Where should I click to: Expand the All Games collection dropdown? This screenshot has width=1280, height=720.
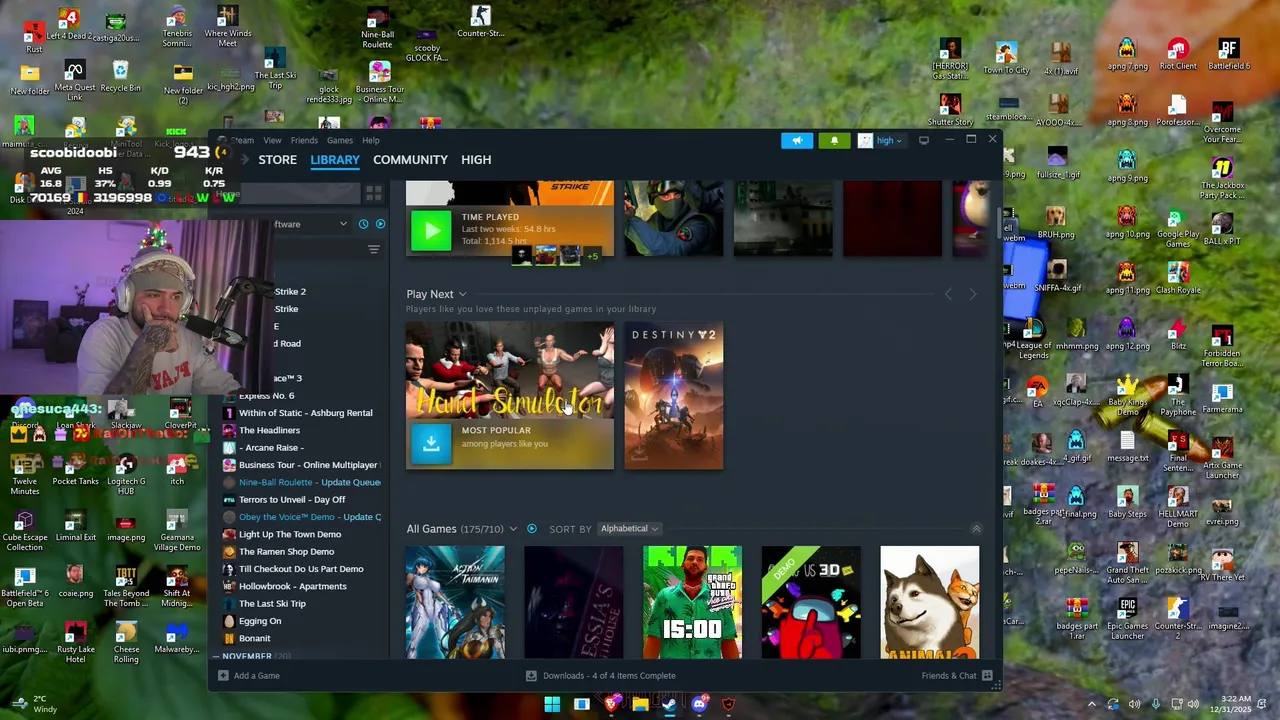click(513, 529)
